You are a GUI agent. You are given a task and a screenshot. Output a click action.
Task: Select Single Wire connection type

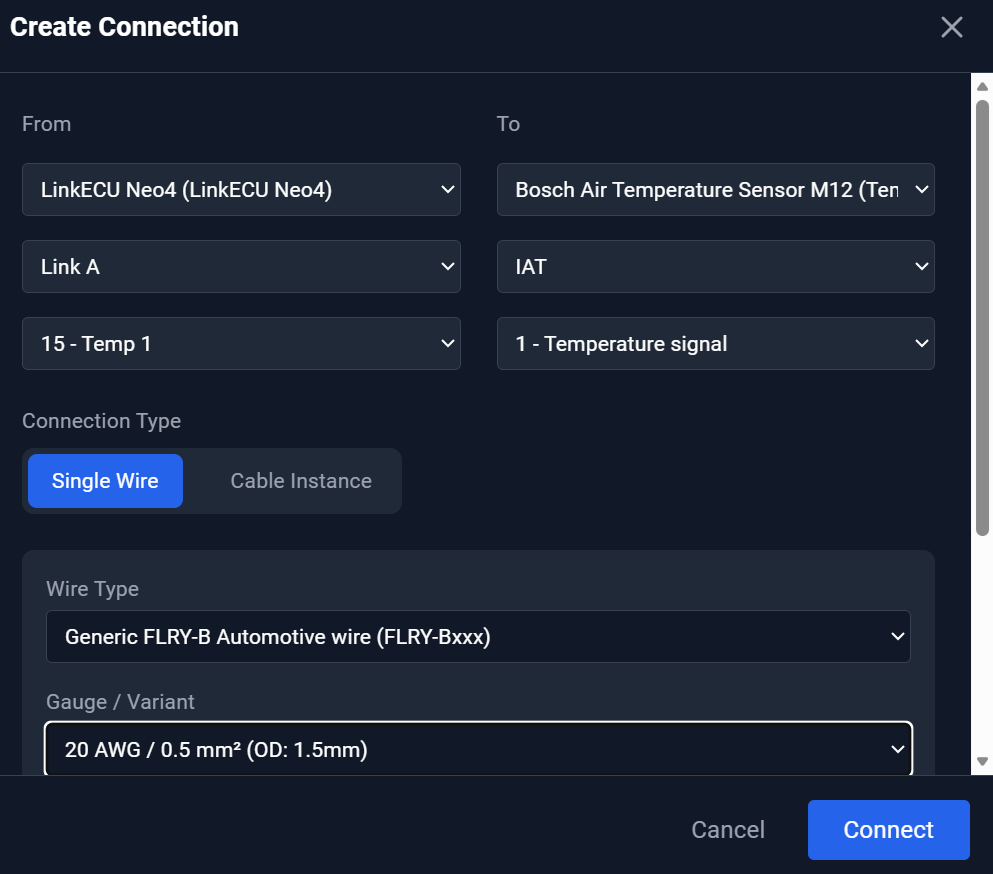(105, 481)
